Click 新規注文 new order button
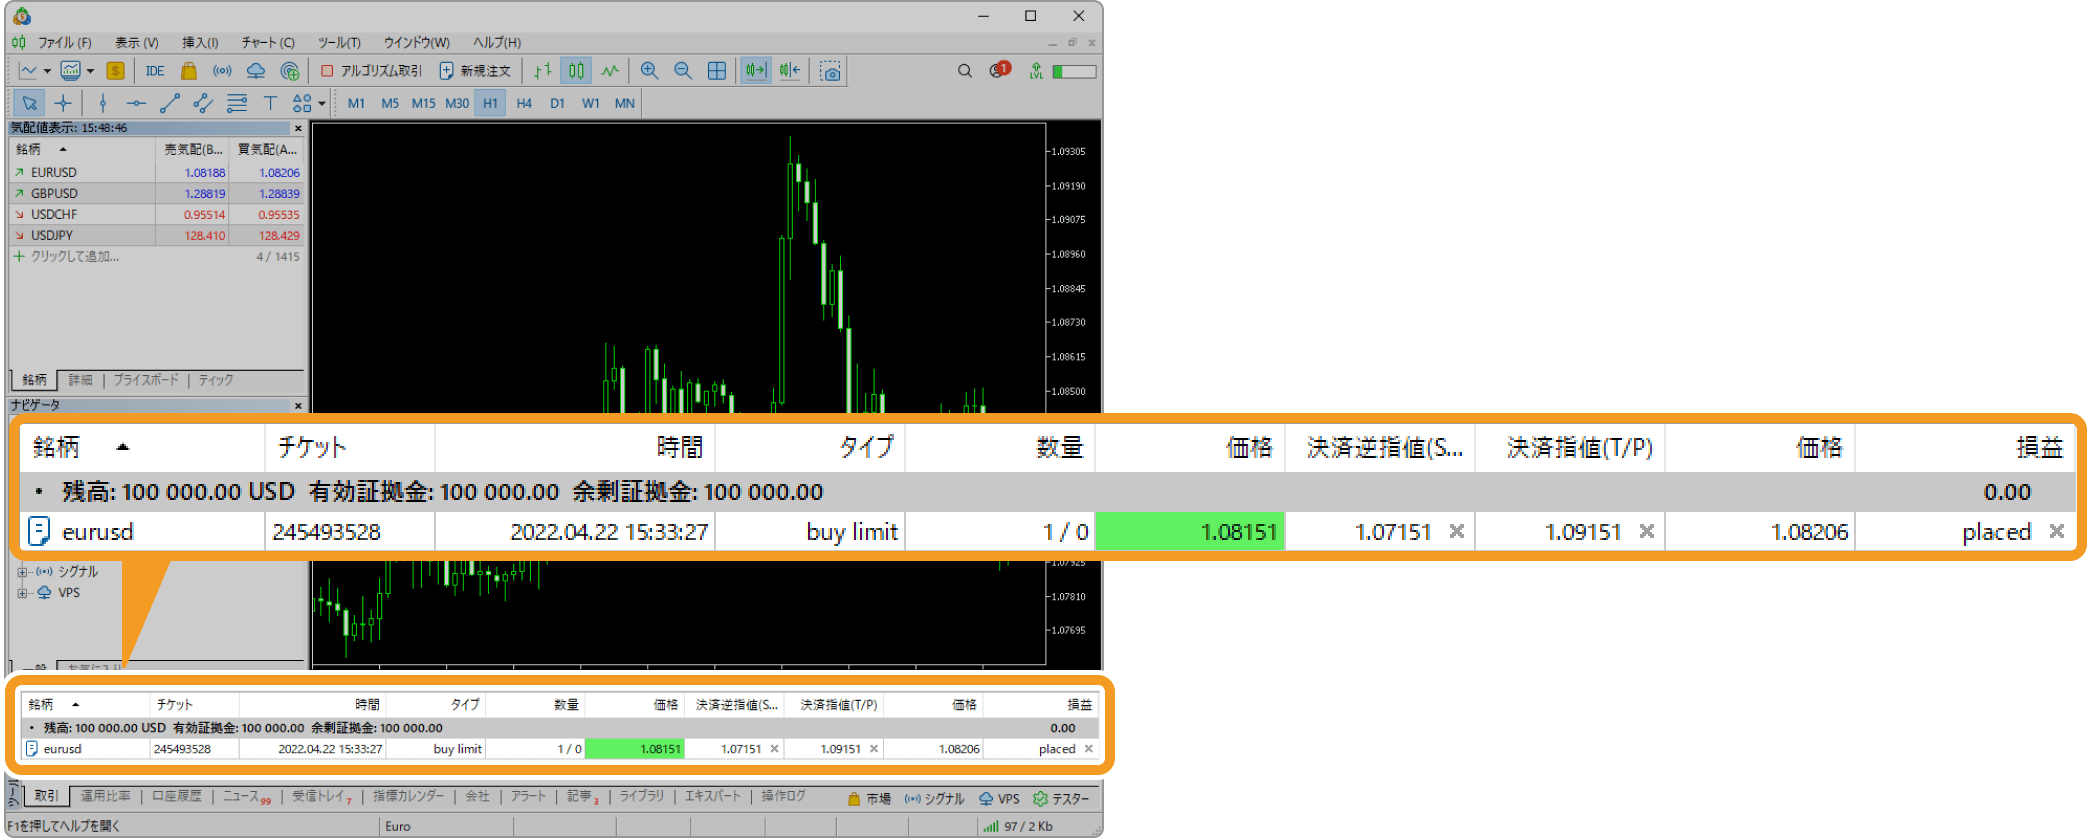The width and height of the screenshot is (2100, 838). click(x=475, y=71)
